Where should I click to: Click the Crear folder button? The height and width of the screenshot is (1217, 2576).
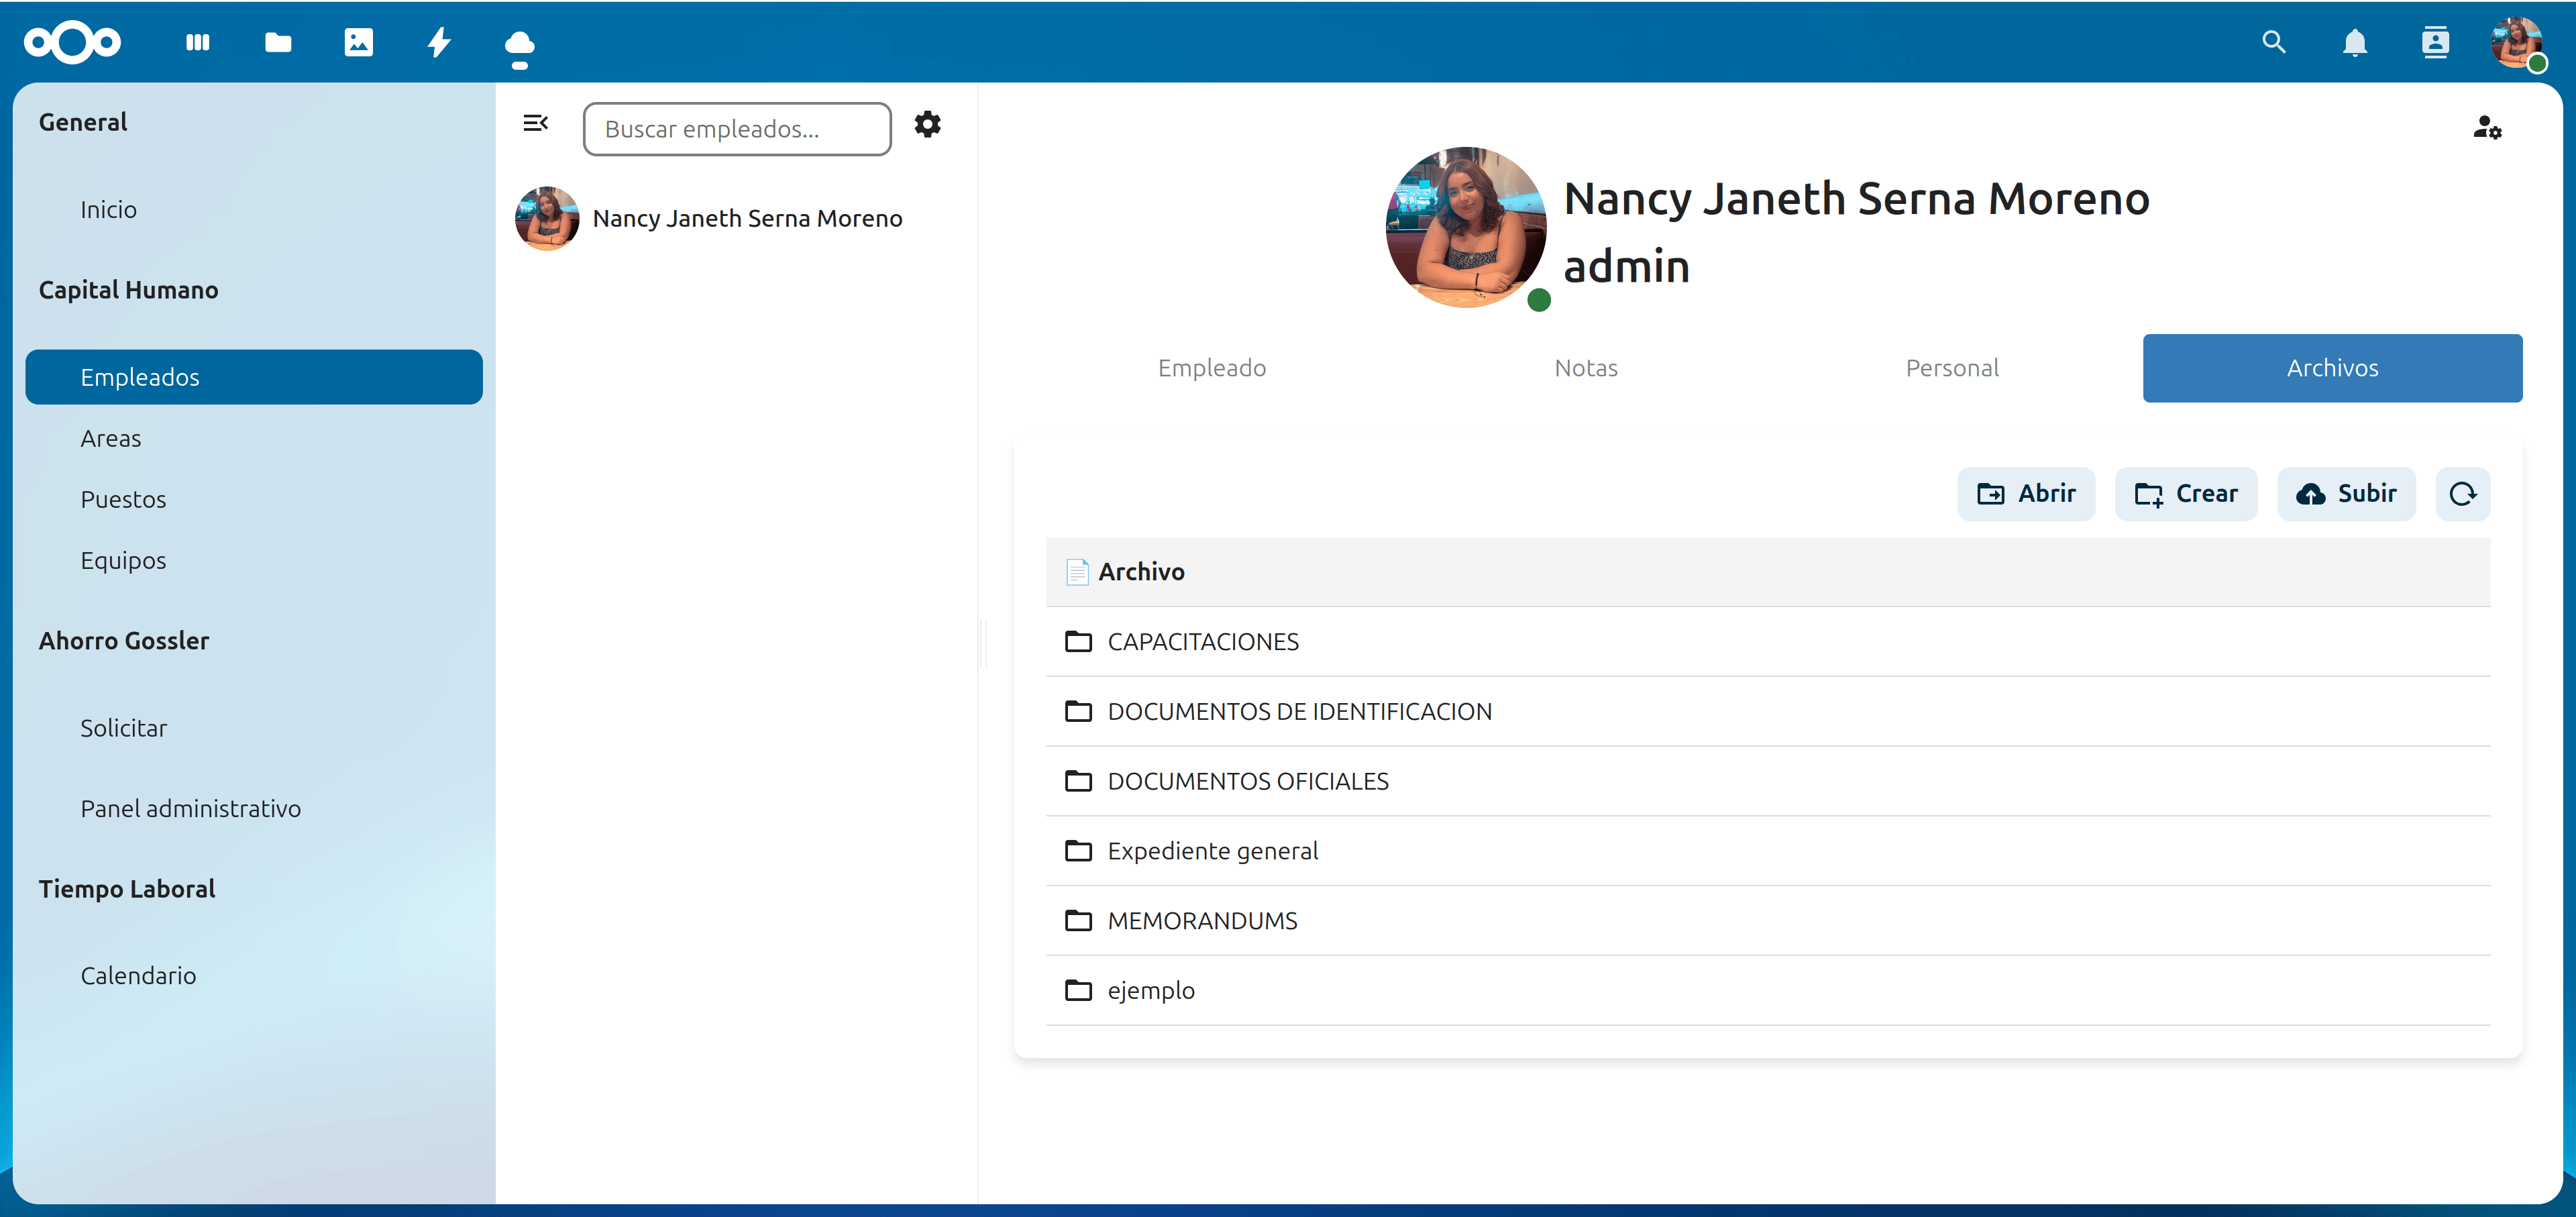click(x=2186, y=494)
